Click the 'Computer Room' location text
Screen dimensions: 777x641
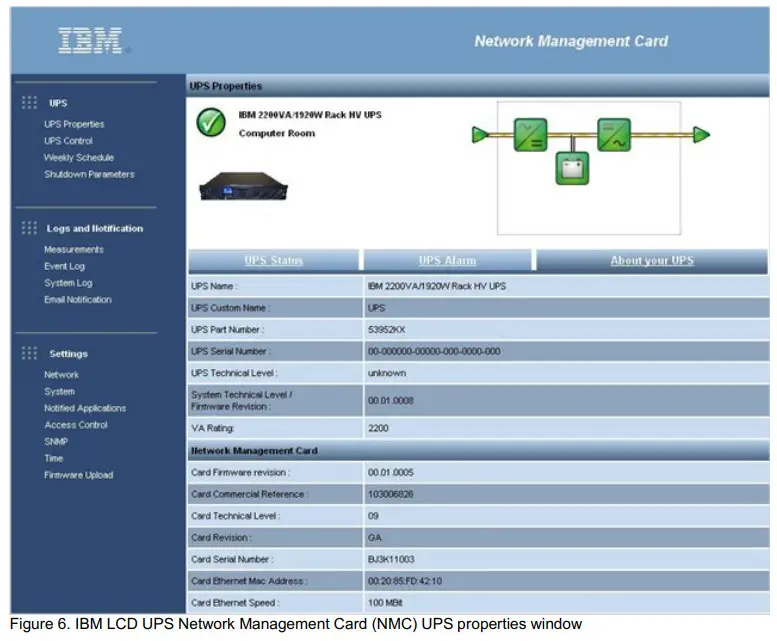click(x=277, y=133)
